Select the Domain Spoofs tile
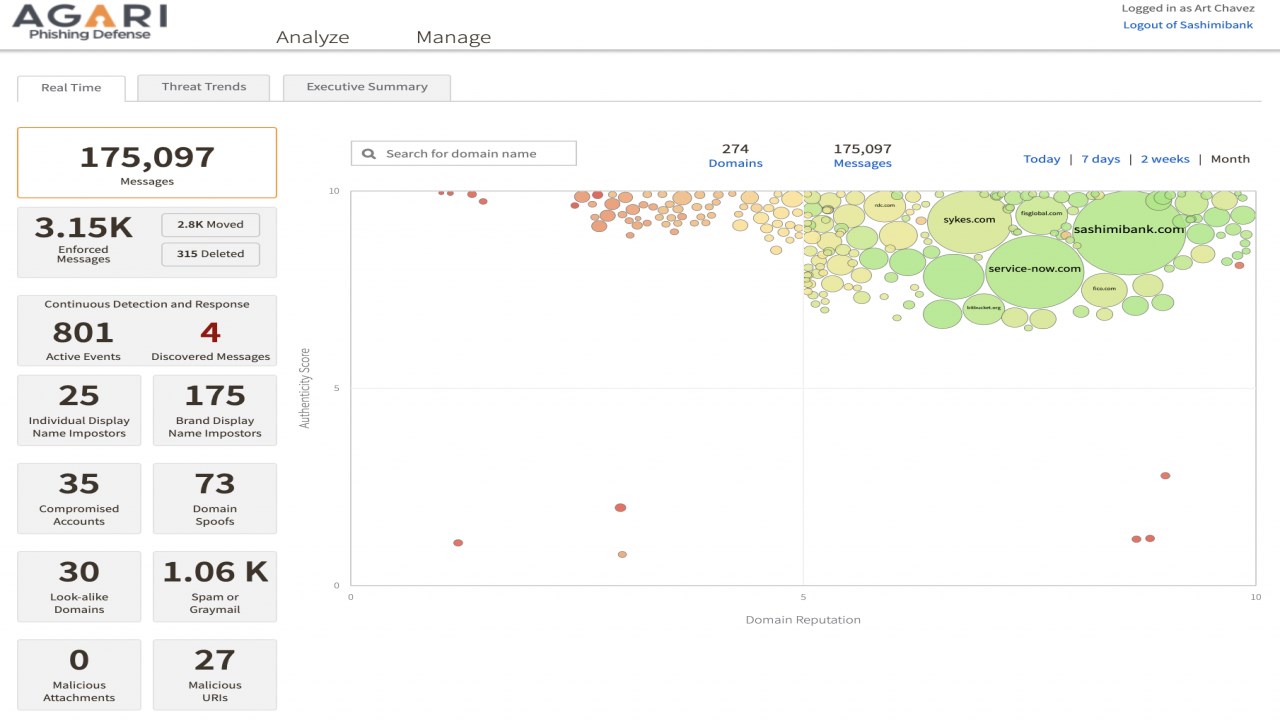The image size is (1280, 720). click(x=215, y=497)
